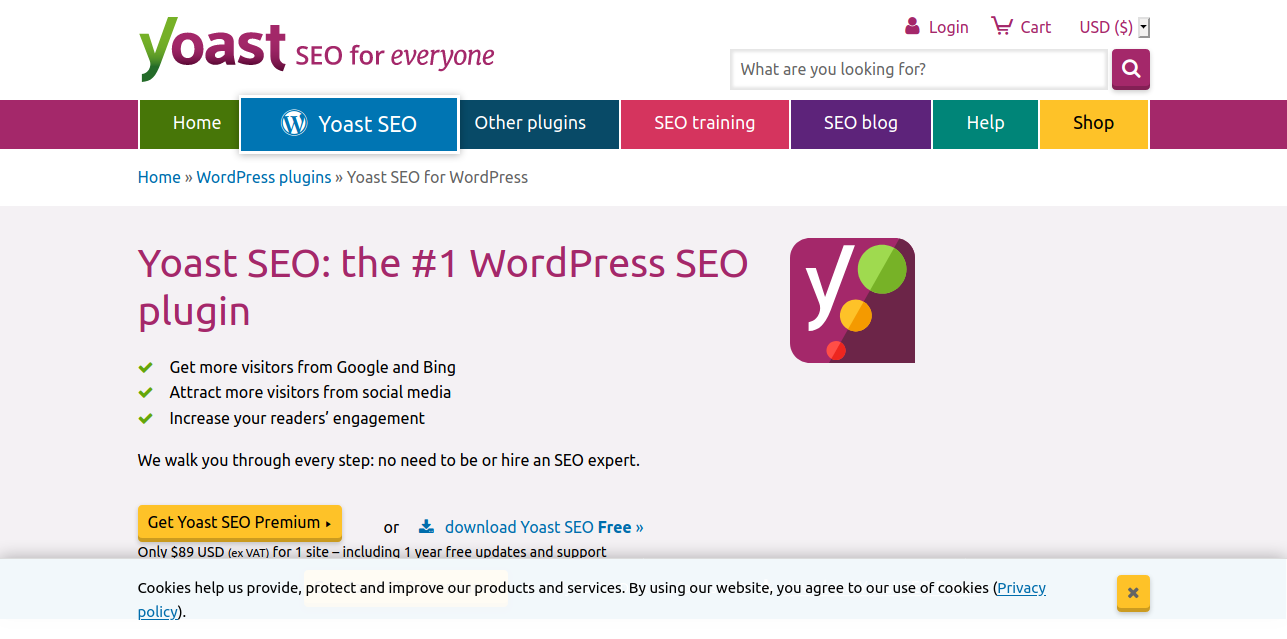Click the Login person icon
The image size is (1287, 639).
912,26
